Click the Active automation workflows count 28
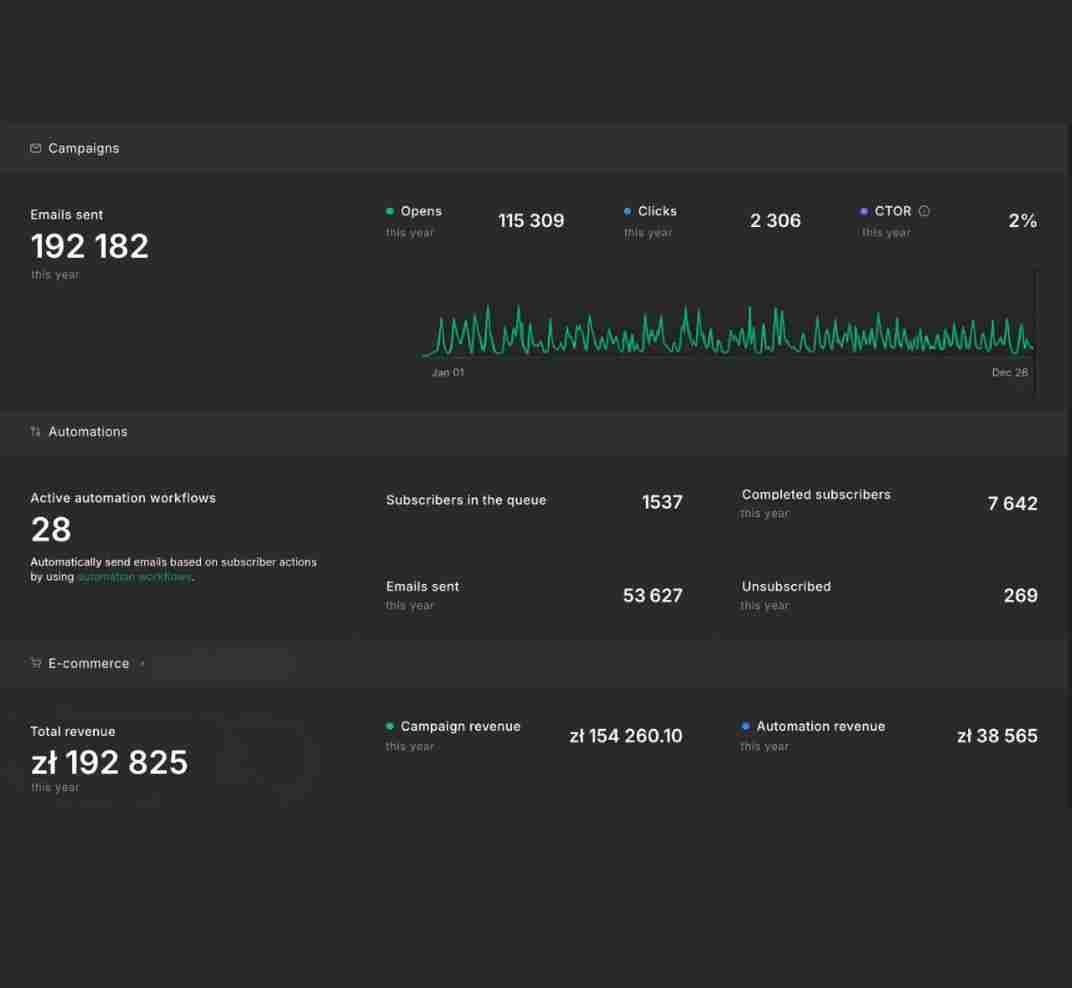The image size is (1072, 988). pyautogui.click(x=51, y=529)
